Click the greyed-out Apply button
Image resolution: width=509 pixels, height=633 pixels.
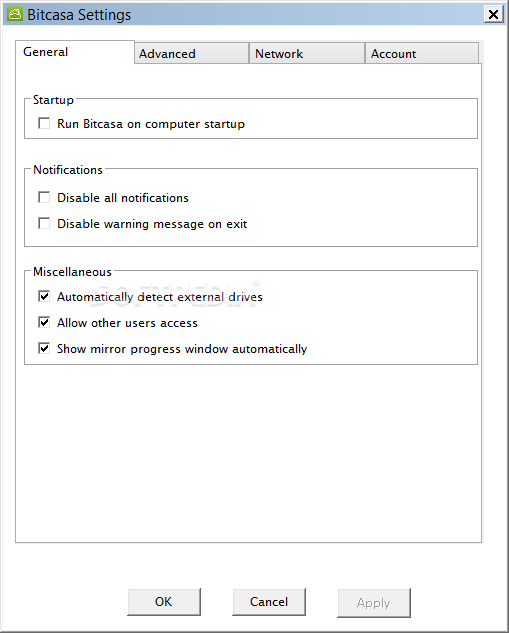point(374,603)
